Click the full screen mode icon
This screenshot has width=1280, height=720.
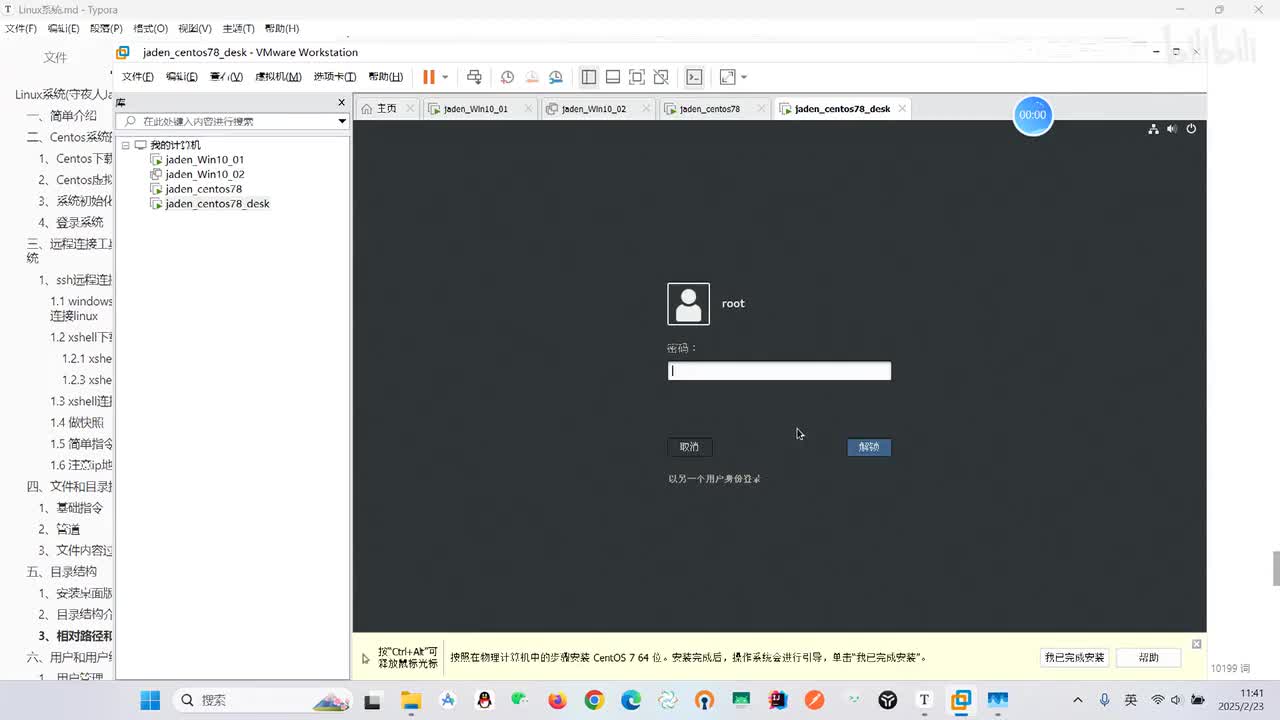pos(637,77)
